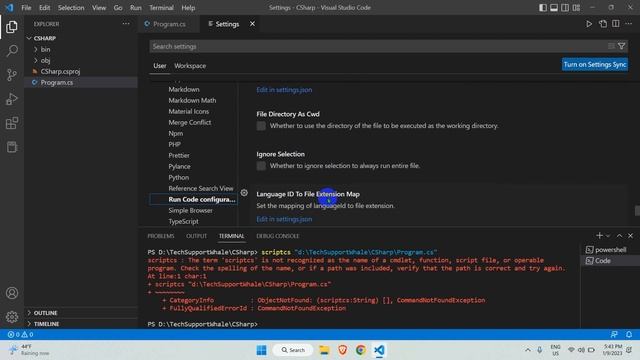Show hidden system tray icons chevron
Image resolution: width=640 pixels, height=360 pixels.
[x=528, y=350]
